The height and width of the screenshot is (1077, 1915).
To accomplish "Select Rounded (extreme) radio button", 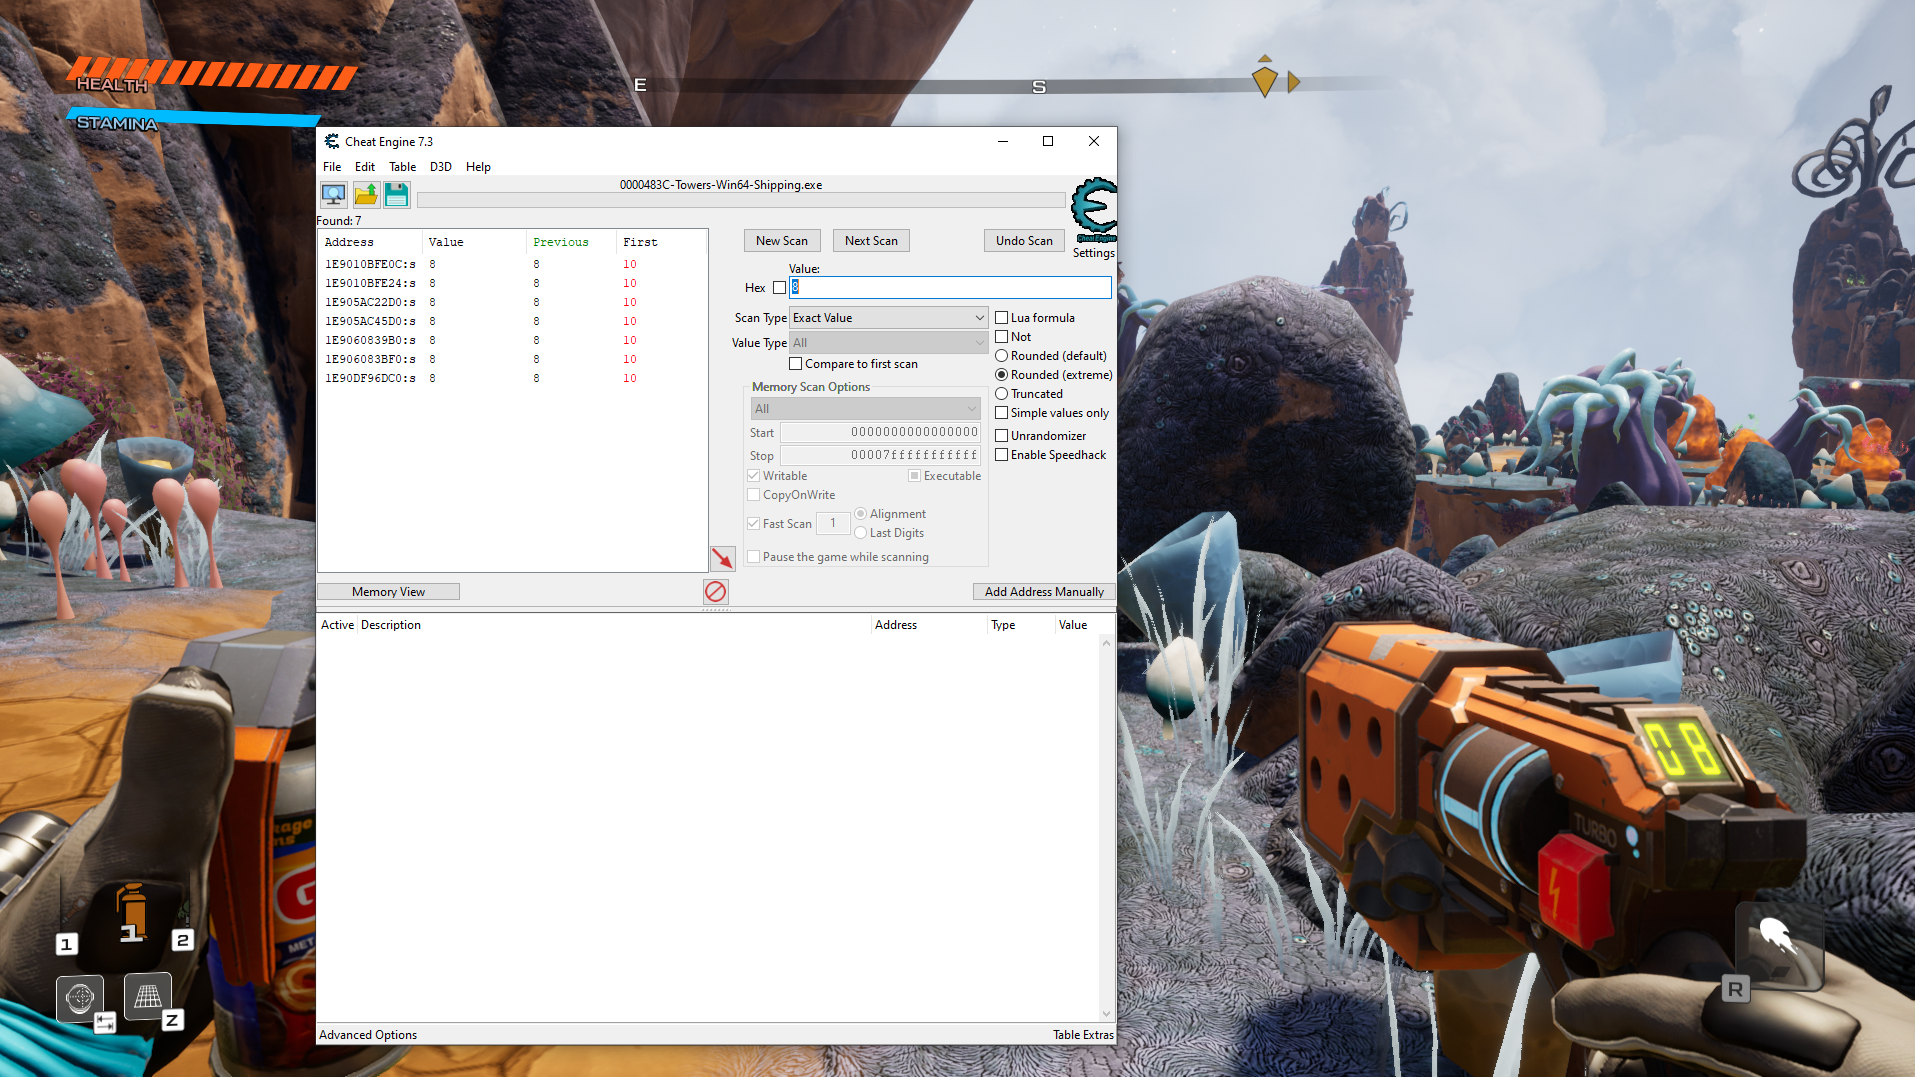I will point(1001,375).
